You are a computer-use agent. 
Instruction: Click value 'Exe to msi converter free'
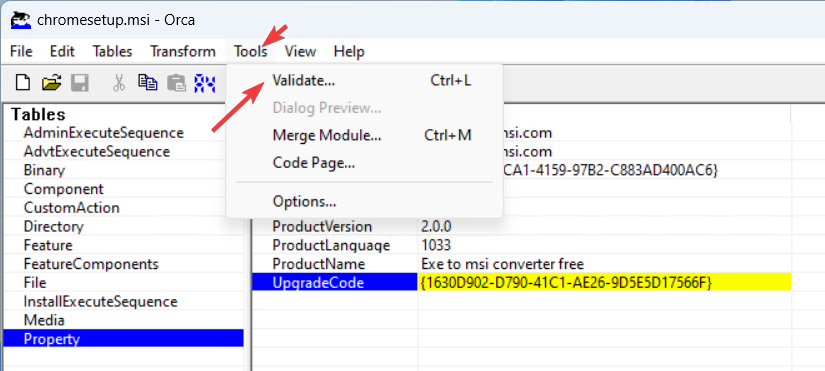pos(502,264)
